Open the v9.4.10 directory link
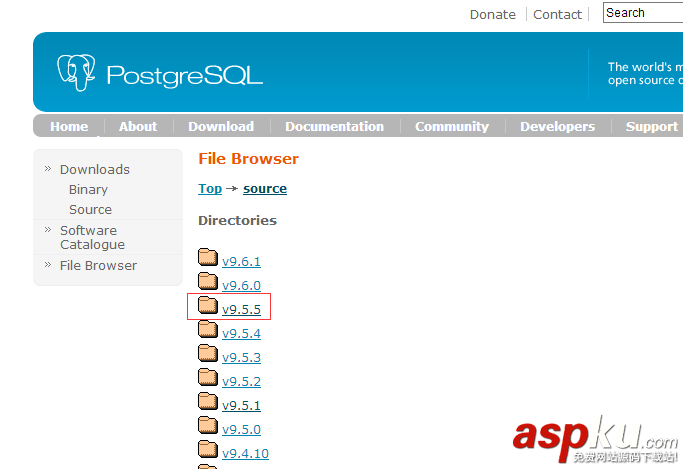The width and height of the screenshot is (683, 469). click(245, 453)
